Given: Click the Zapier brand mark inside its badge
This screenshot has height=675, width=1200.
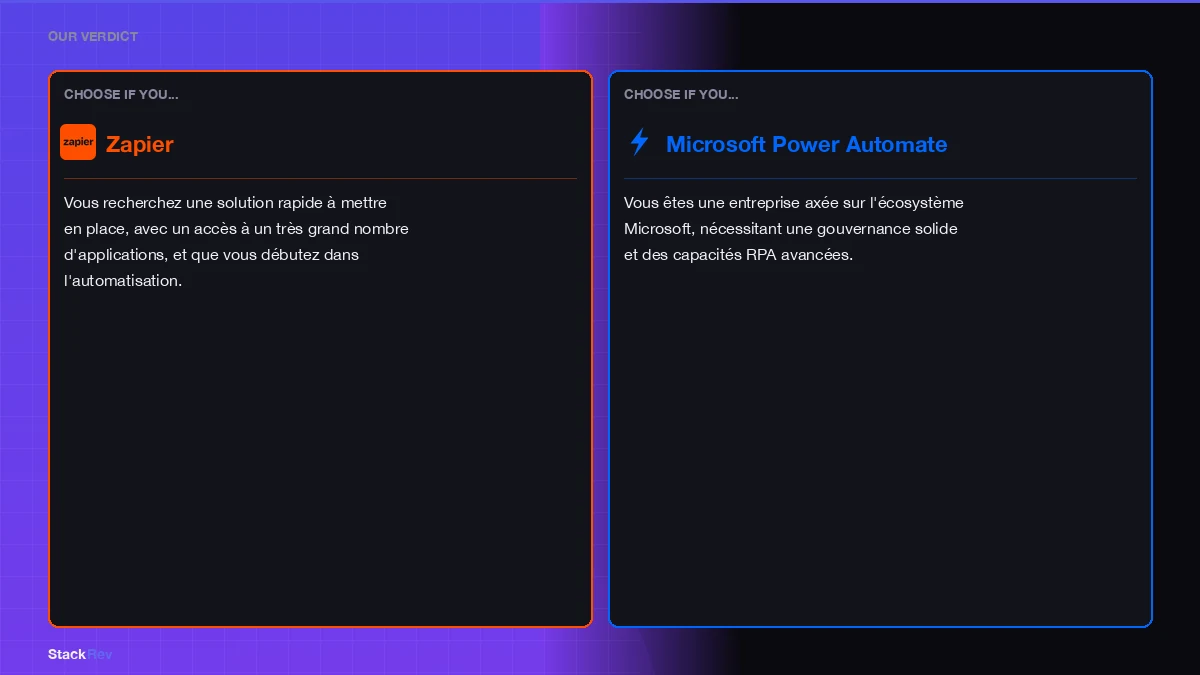Looking at the screenshot, I should pyautogui.click(x=78, y=142).
